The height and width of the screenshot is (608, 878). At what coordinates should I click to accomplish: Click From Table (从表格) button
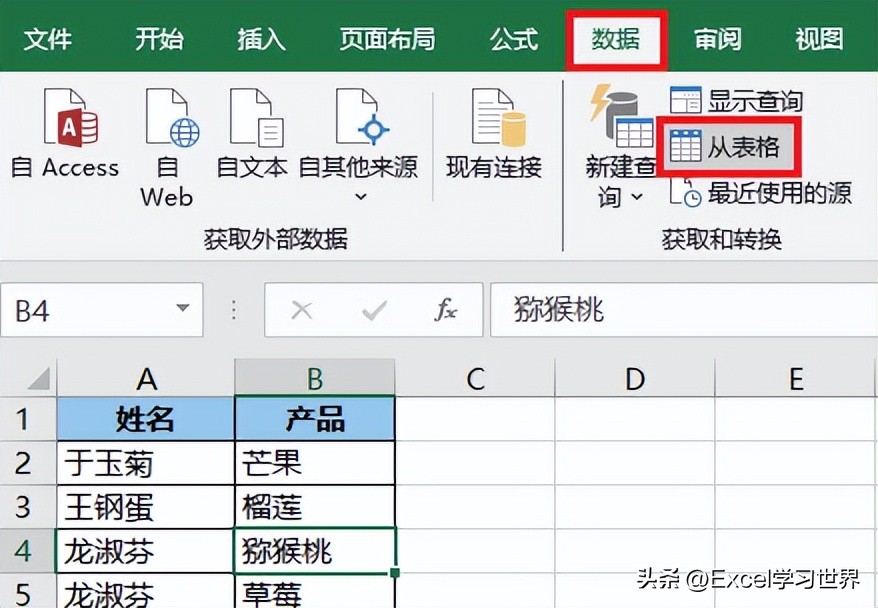[x=730, y=147]
